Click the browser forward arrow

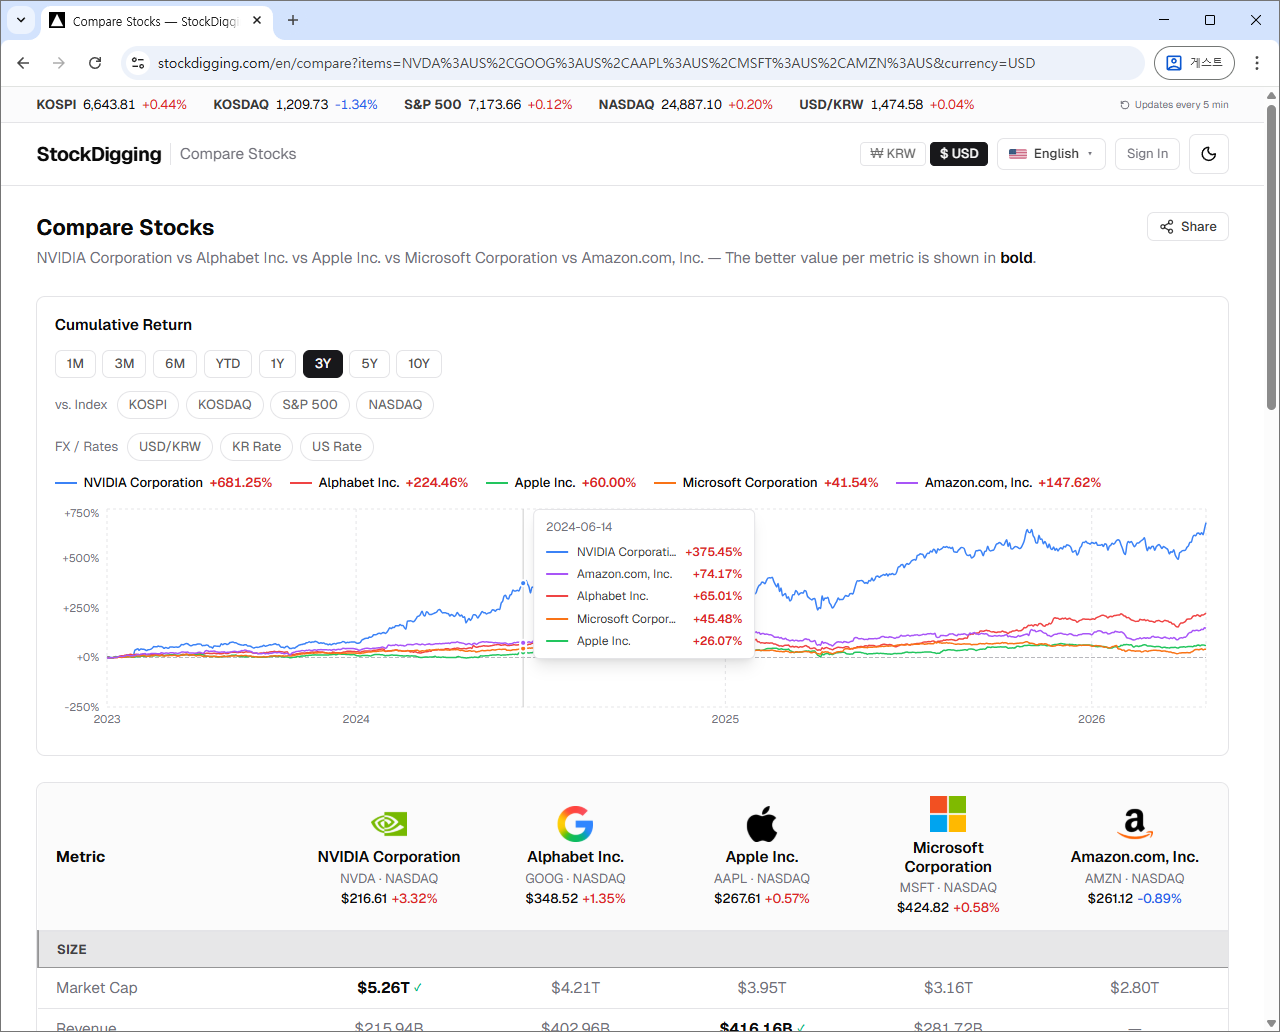pos(59,63)
